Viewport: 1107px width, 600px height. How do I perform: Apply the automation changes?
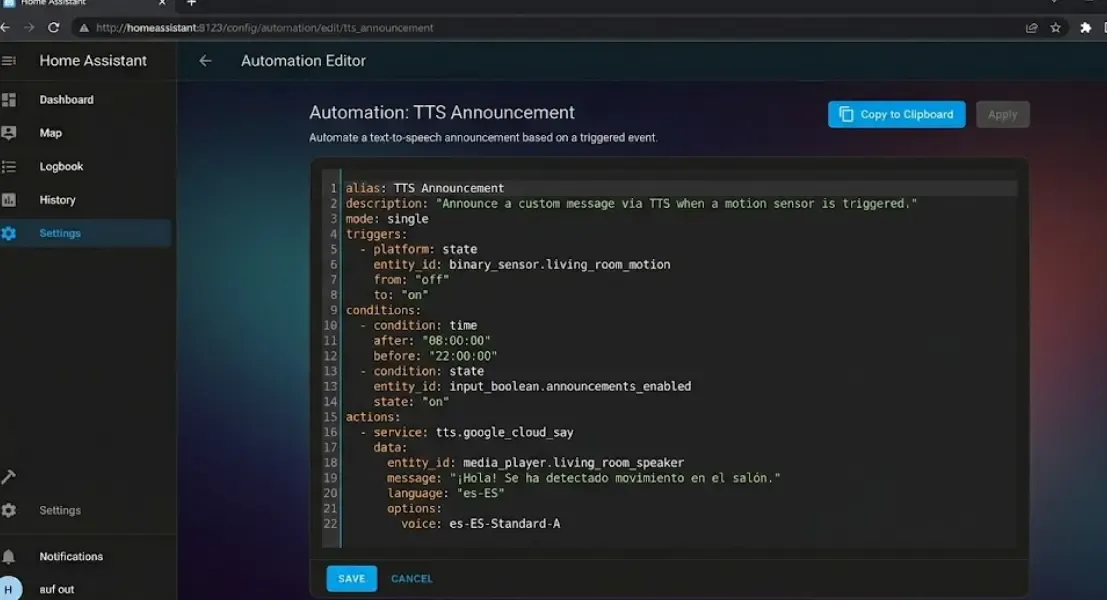(1002, 114)
